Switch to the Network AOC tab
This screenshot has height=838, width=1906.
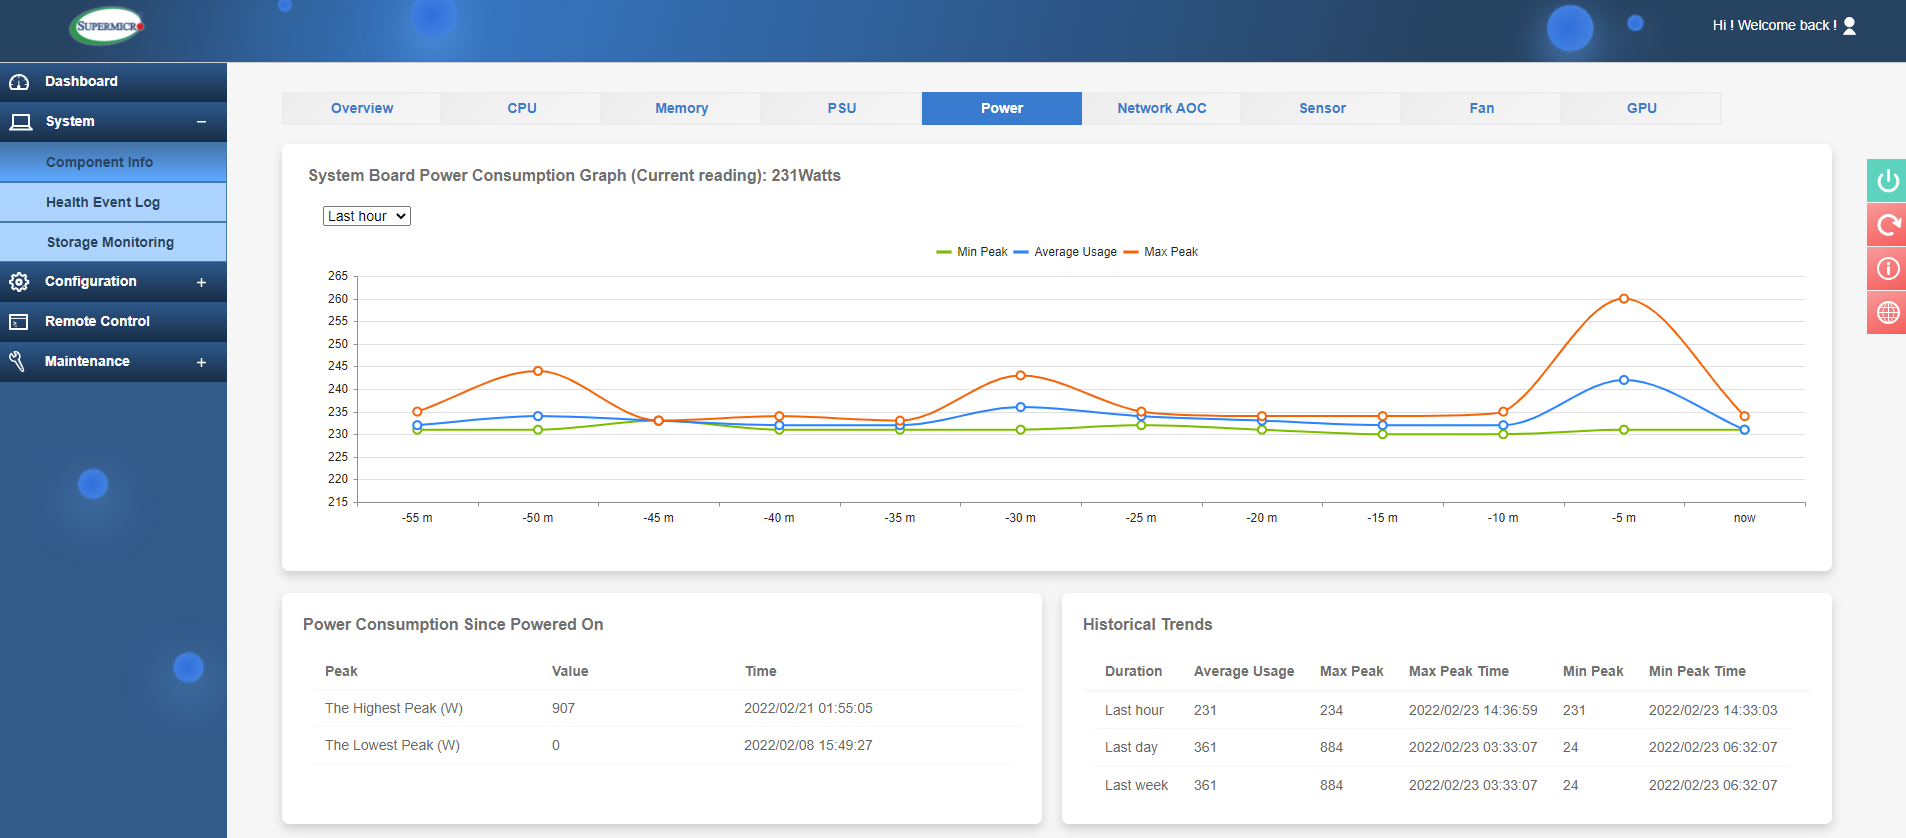click(1161, 108)
